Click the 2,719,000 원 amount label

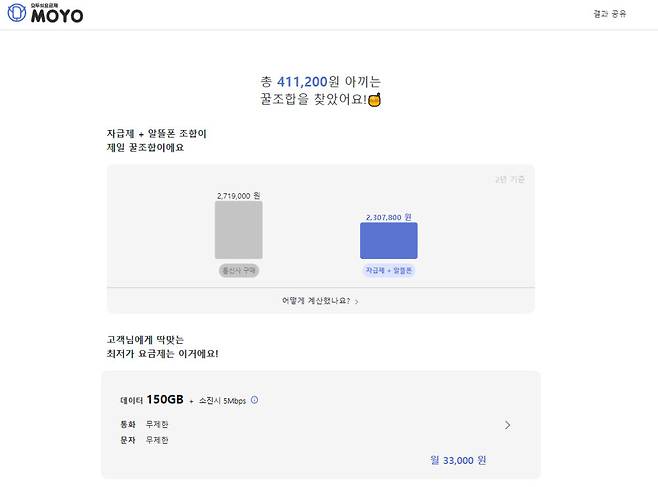238,196
